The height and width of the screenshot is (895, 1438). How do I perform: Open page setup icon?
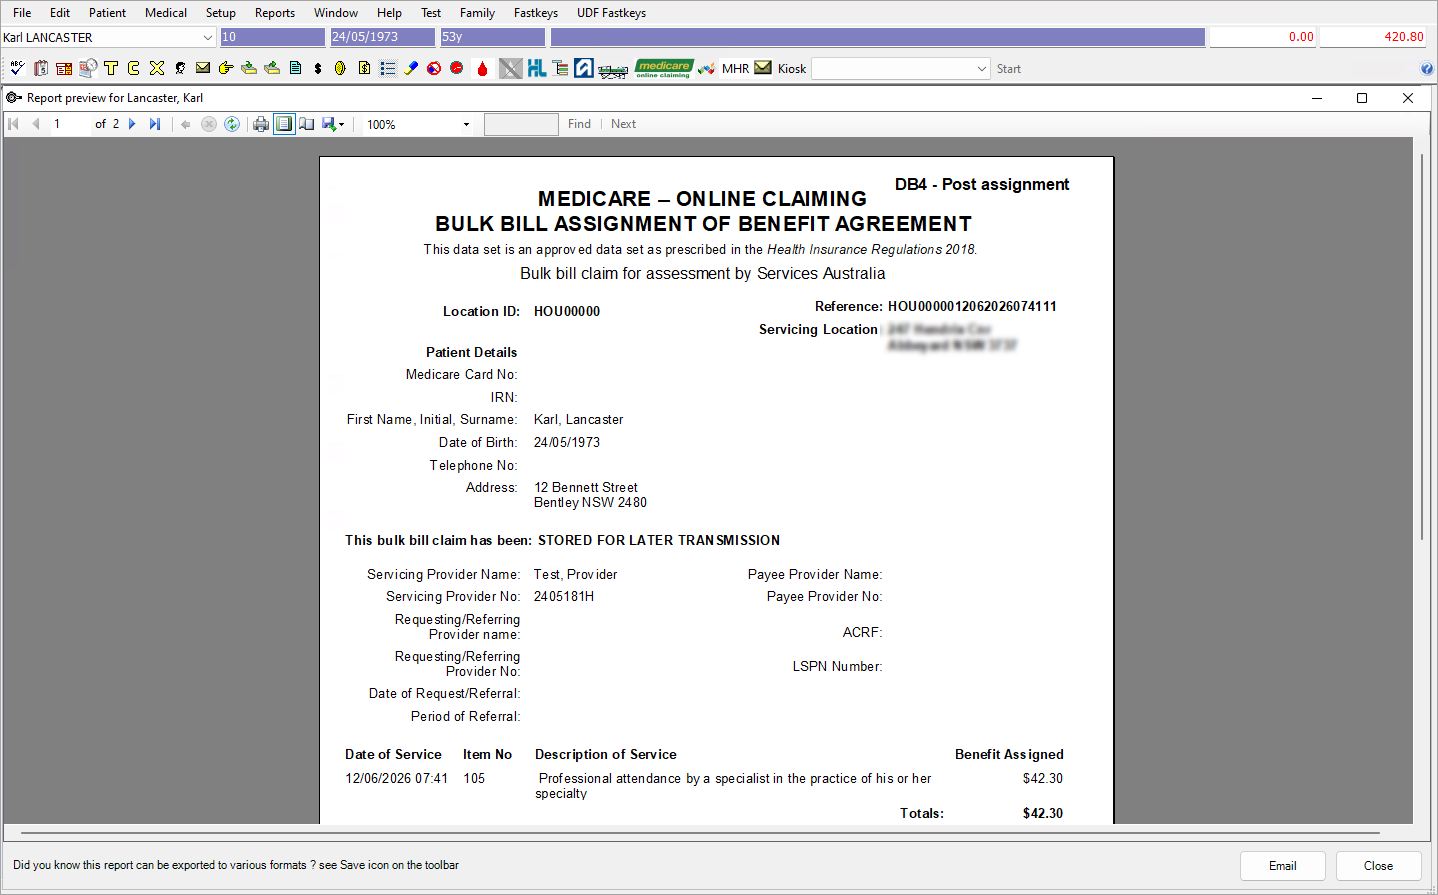point(307,124)
